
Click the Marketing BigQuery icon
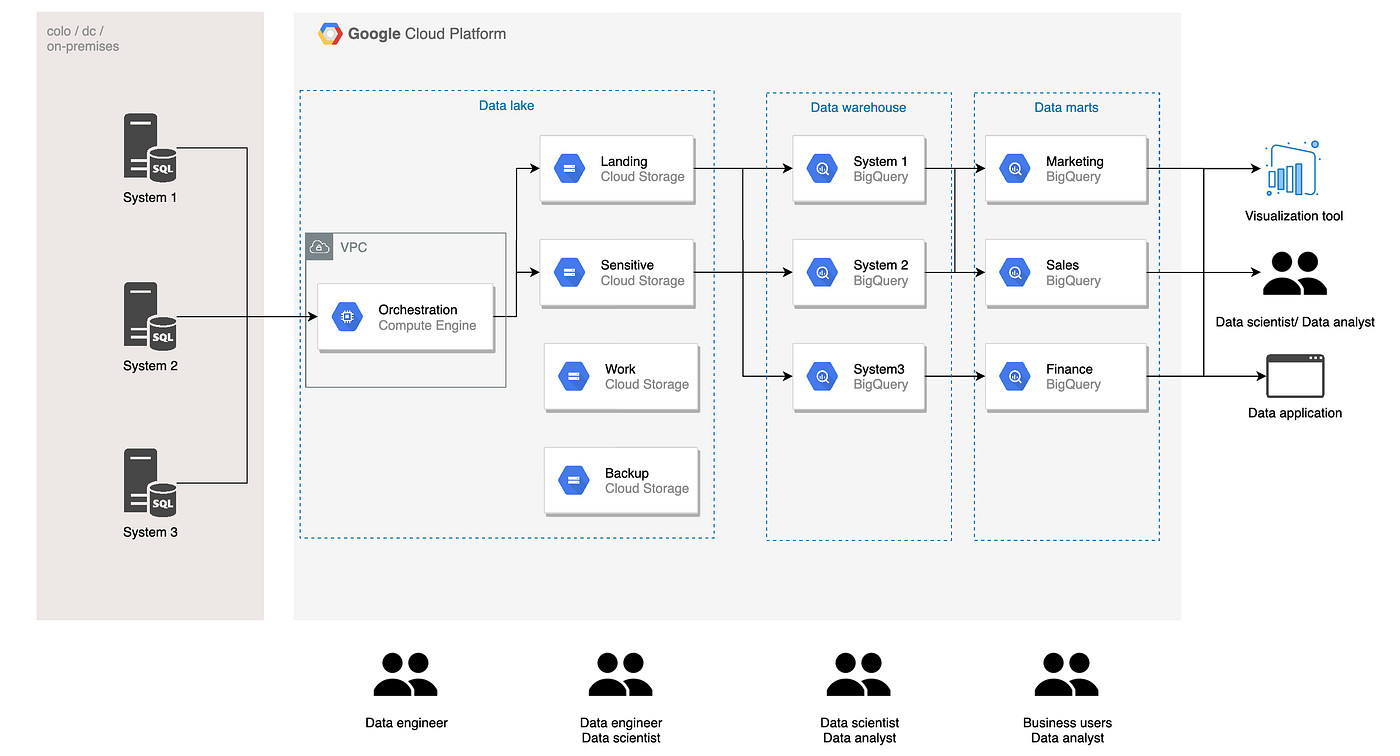click(x=1014, y=169)
